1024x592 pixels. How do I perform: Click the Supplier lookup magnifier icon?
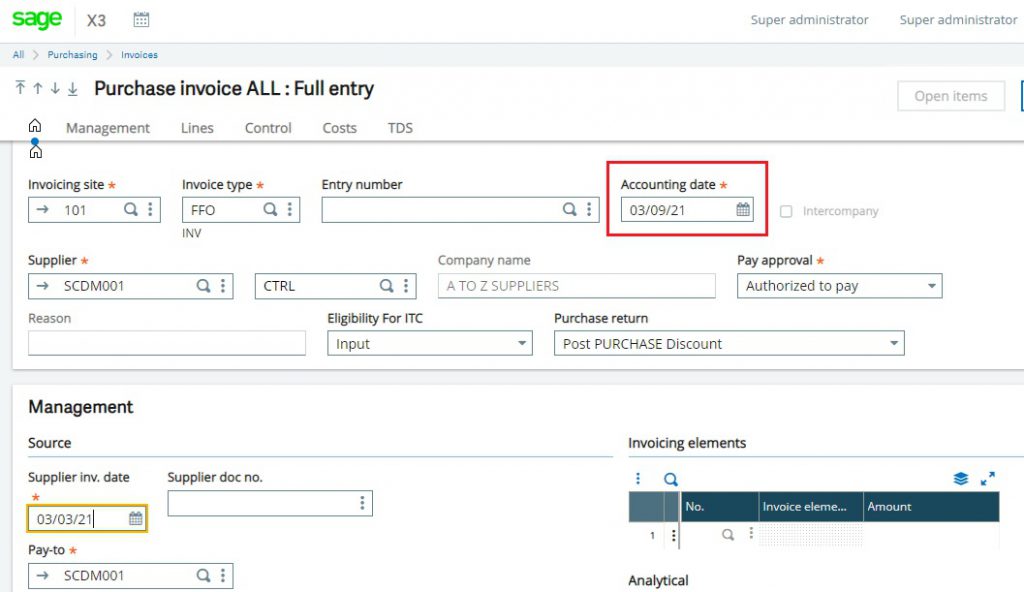pos(203,286)
